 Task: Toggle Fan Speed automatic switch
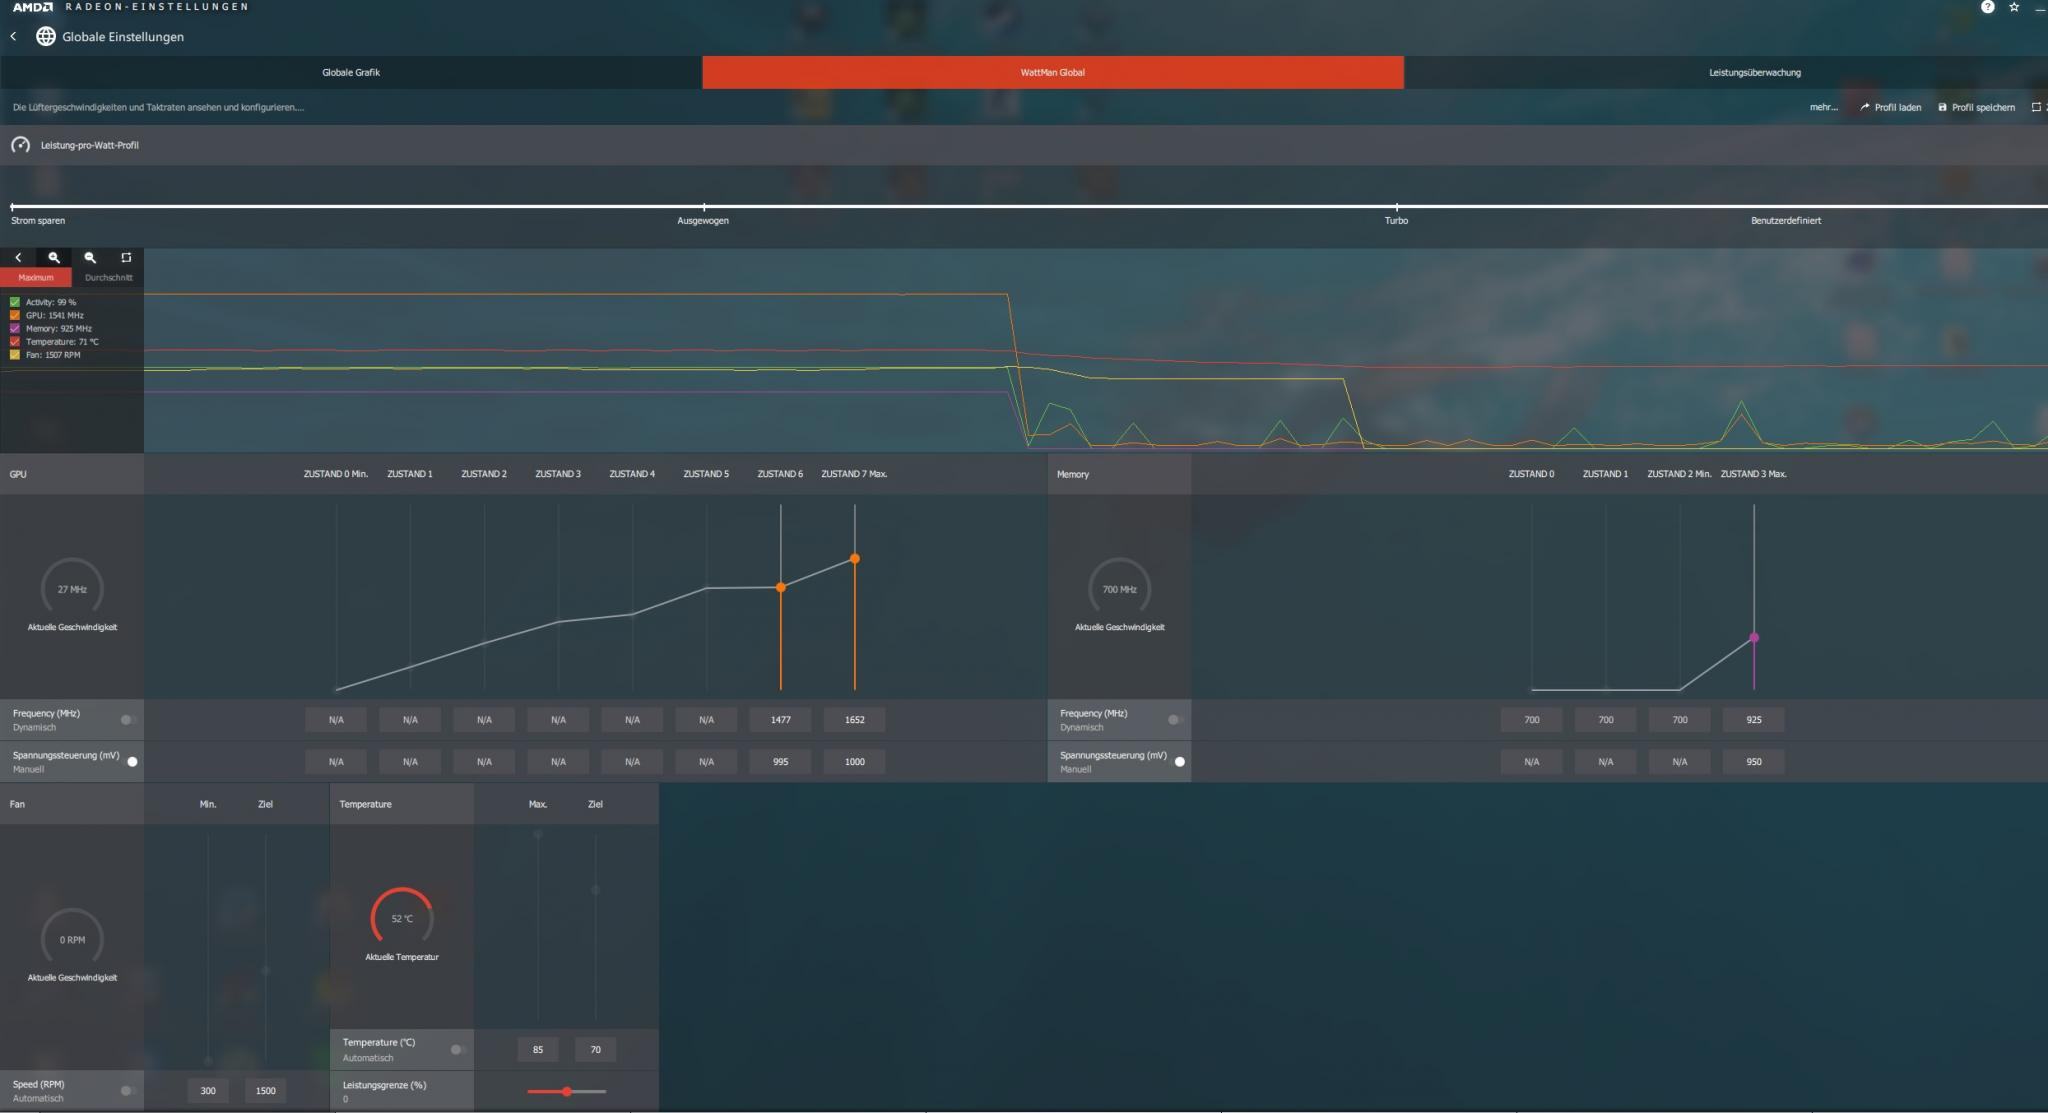128,1091
